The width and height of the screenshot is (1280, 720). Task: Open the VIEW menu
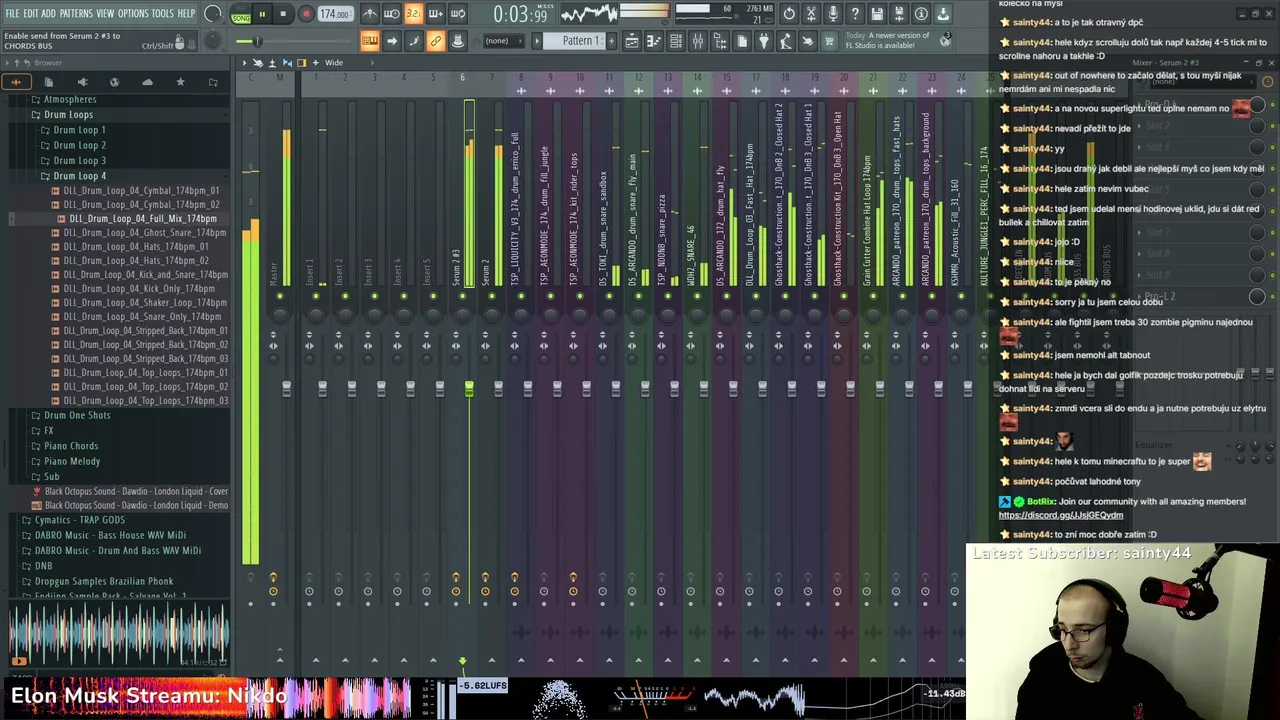coord(105,14)
